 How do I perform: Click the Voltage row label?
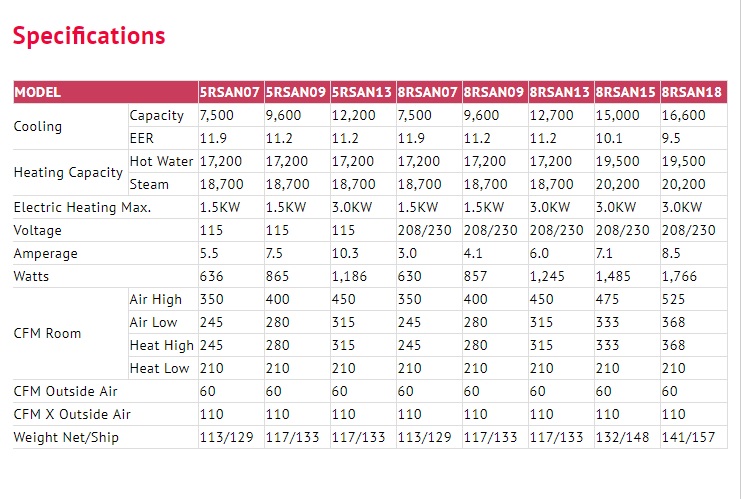tap(38, 231)
